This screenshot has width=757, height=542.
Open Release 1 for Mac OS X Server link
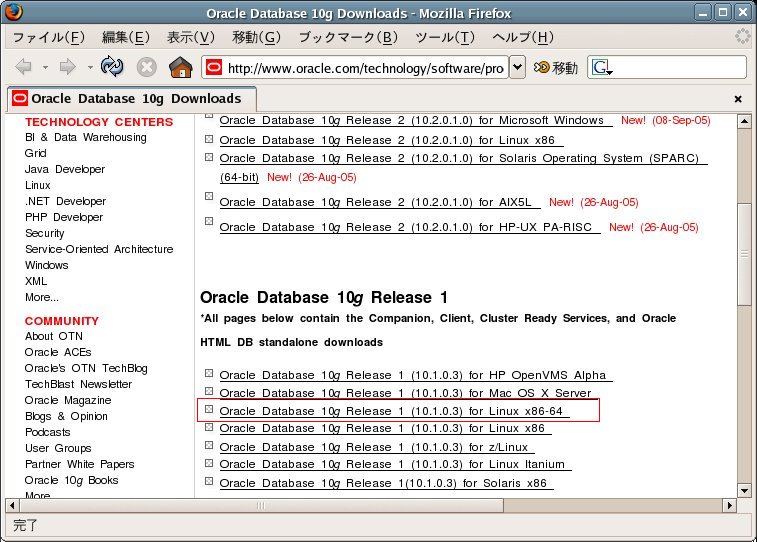click(x=408, y=393)
